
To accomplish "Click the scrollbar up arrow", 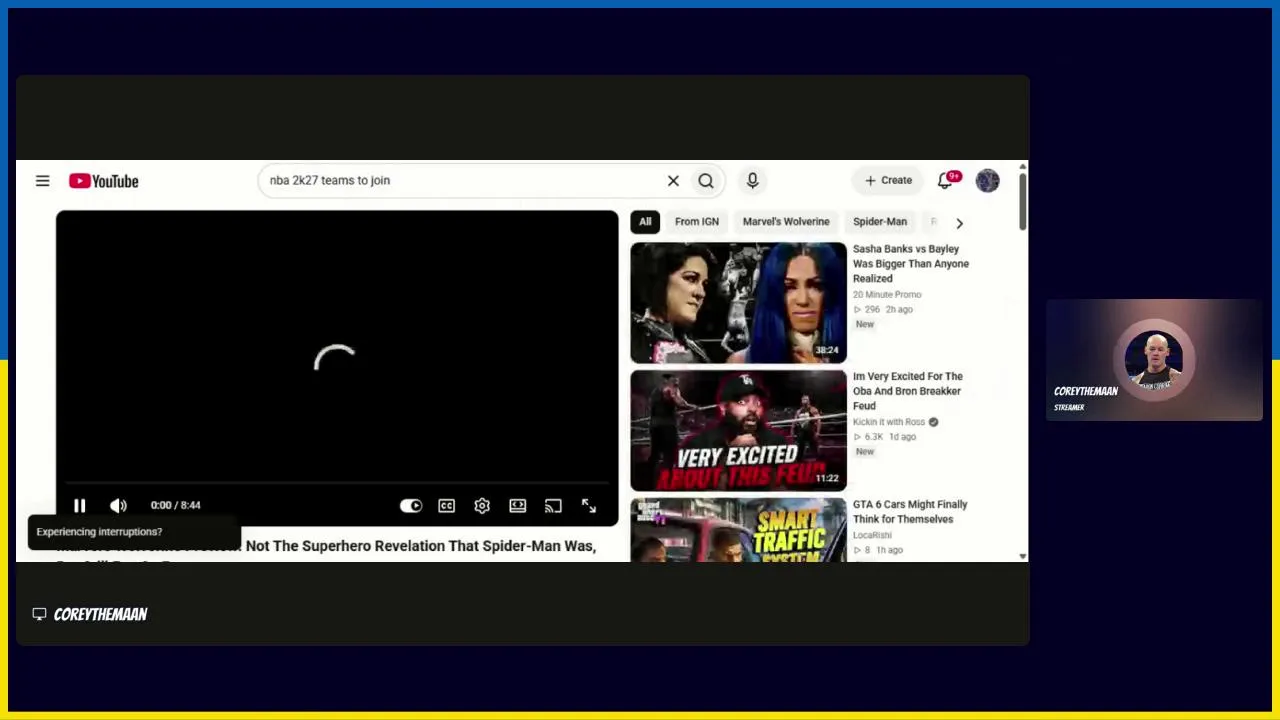I will [1022, 166].
